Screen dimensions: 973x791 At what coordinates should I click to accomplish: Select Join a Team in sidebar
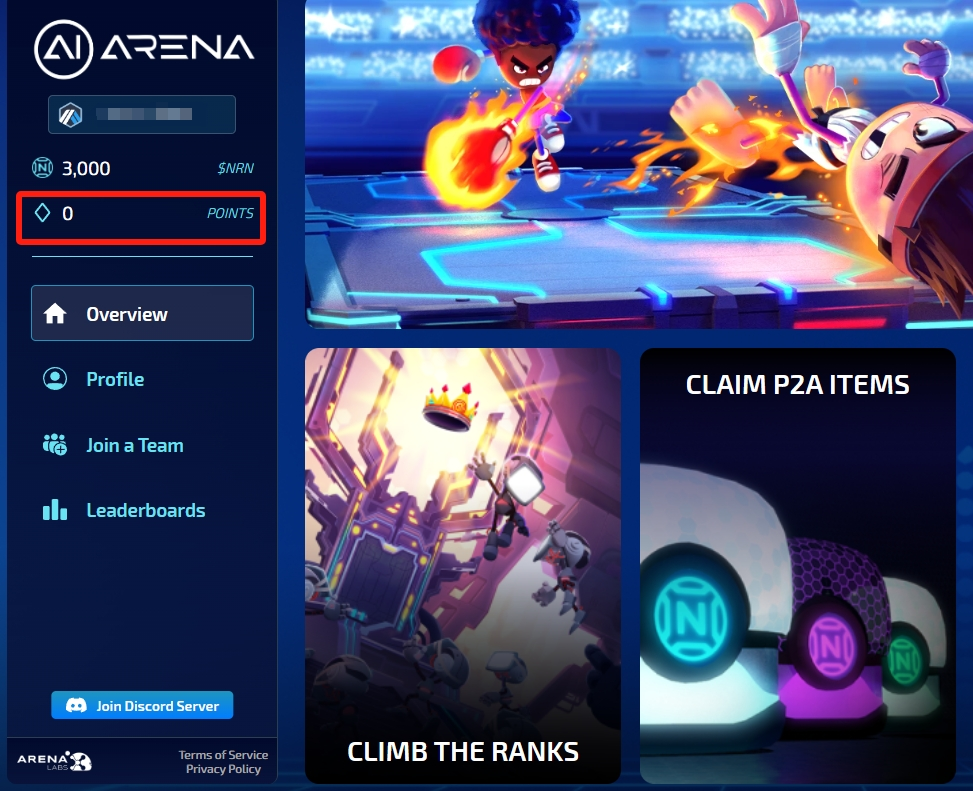[135, 445]
